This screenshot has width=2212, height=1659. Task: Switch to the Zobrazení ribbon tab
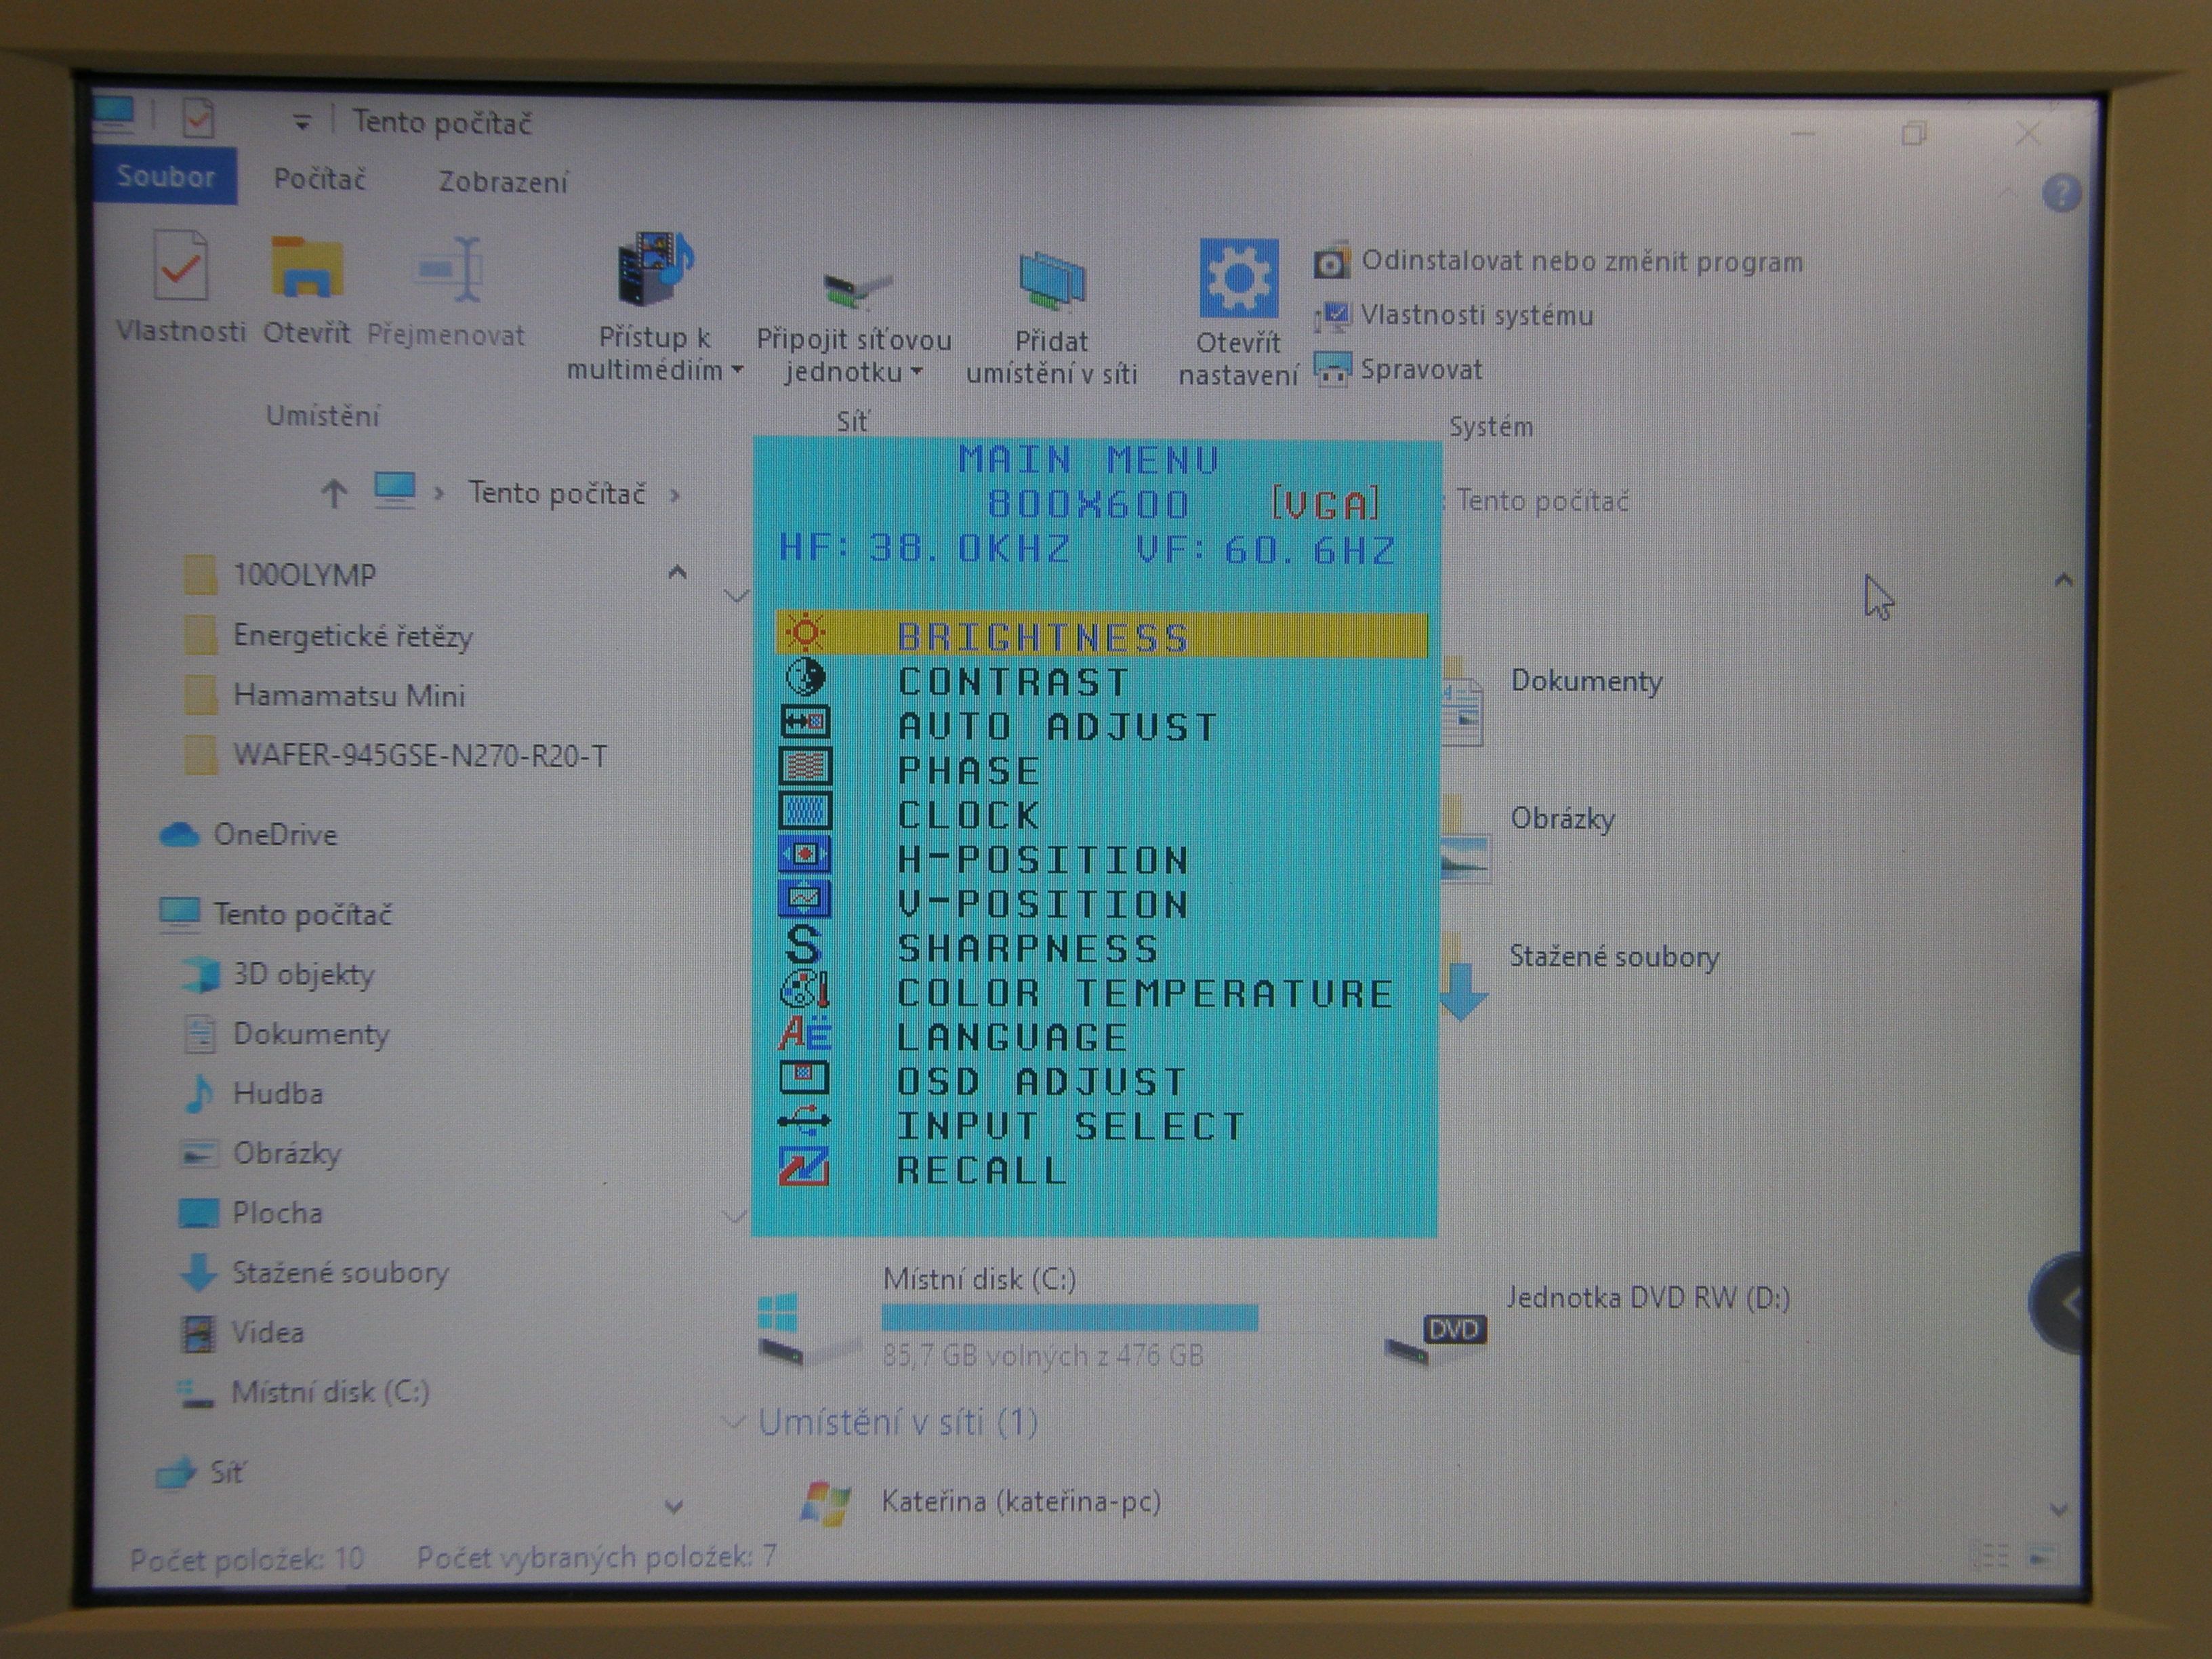point(503,182)
